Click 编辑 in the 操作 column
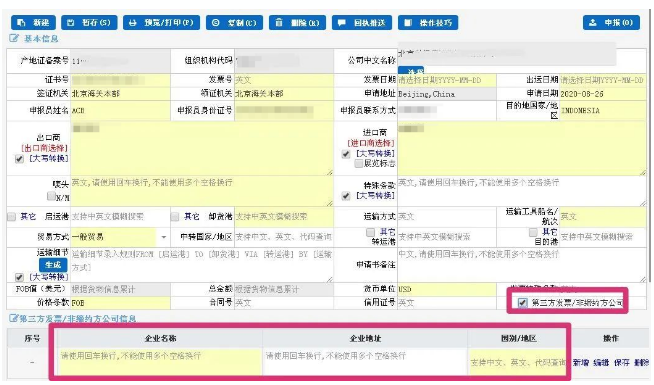The height and width of the screenshot is (385, 654). [x=601, y=362]
